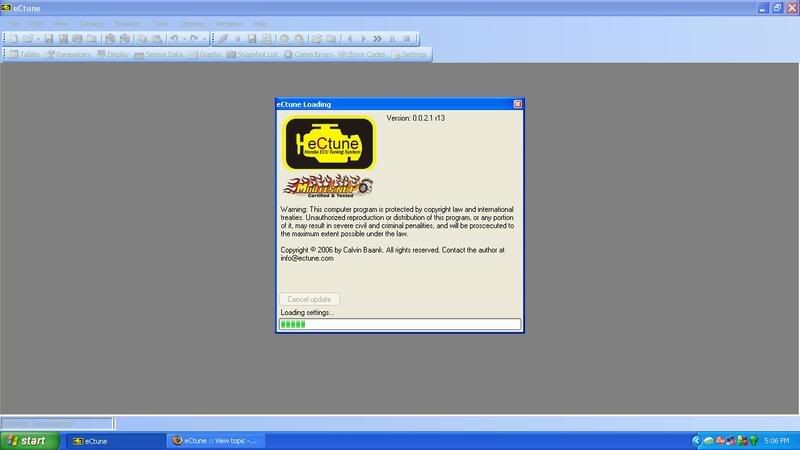This screenshot has height=450, width=800.
Task: Click the green network tray icon
Action: (754, 441)
